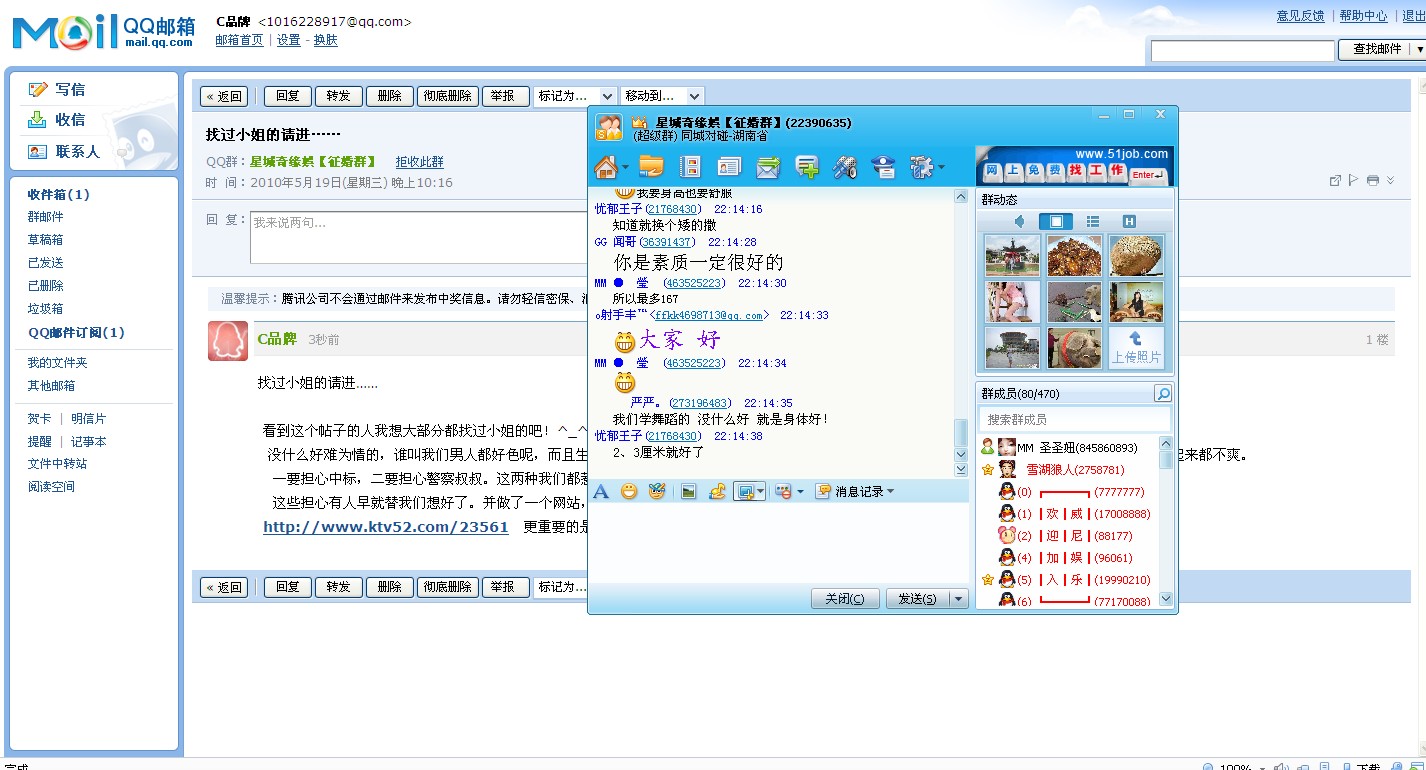Click the top 转发 forward button
Screen dimensions: 1426x770
pos(339,96)
